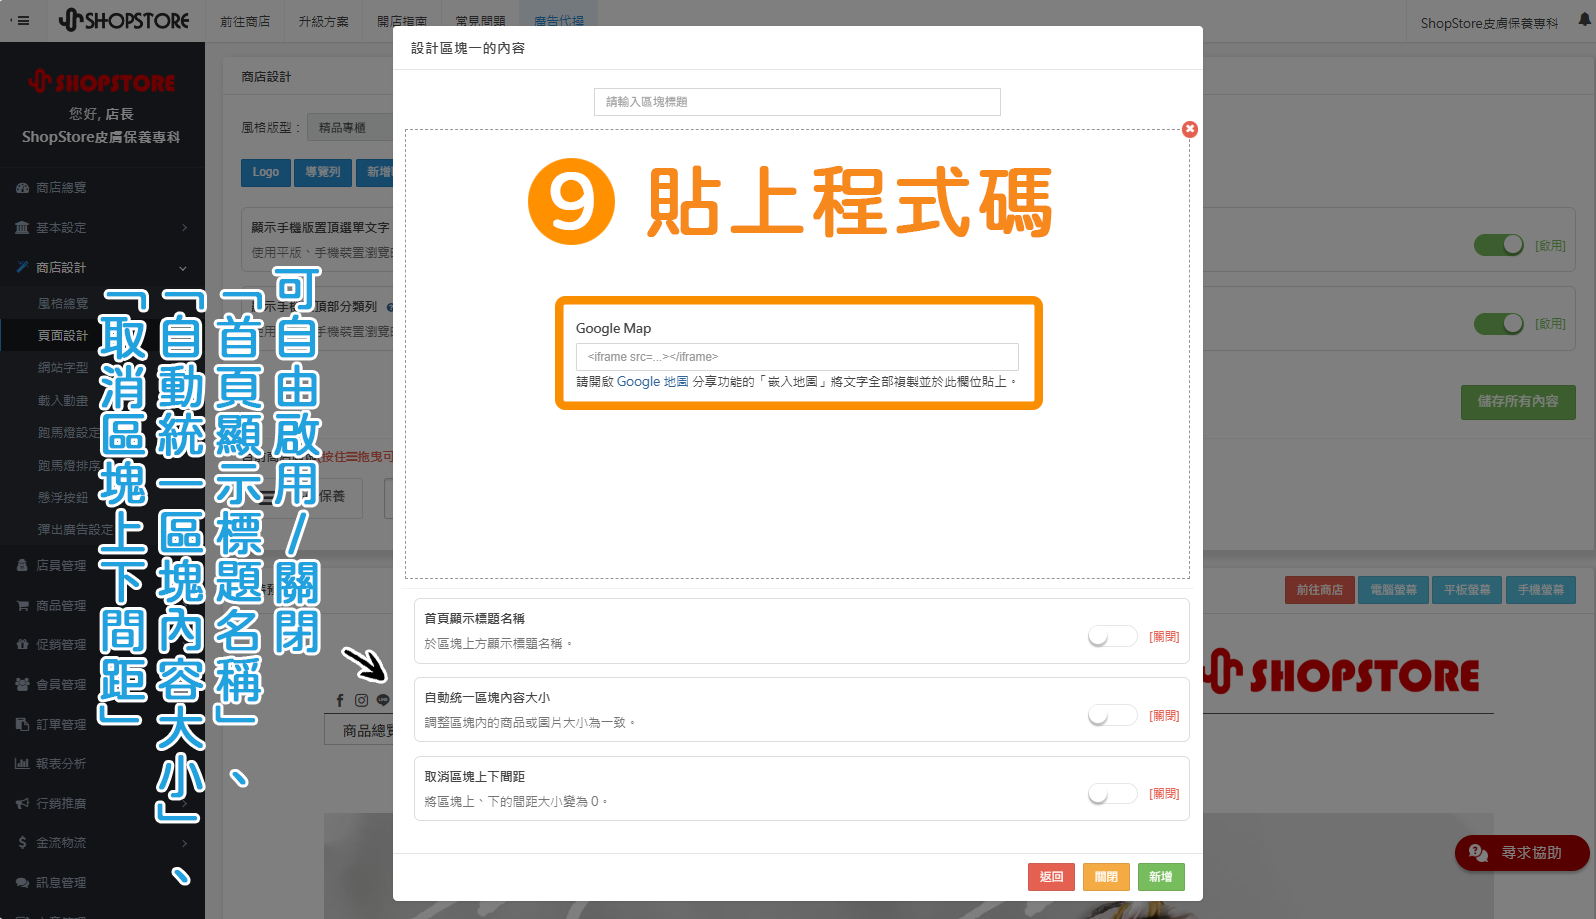Click the red 返回 button
Screen dimensions: 1596x919
point(1051,877)
